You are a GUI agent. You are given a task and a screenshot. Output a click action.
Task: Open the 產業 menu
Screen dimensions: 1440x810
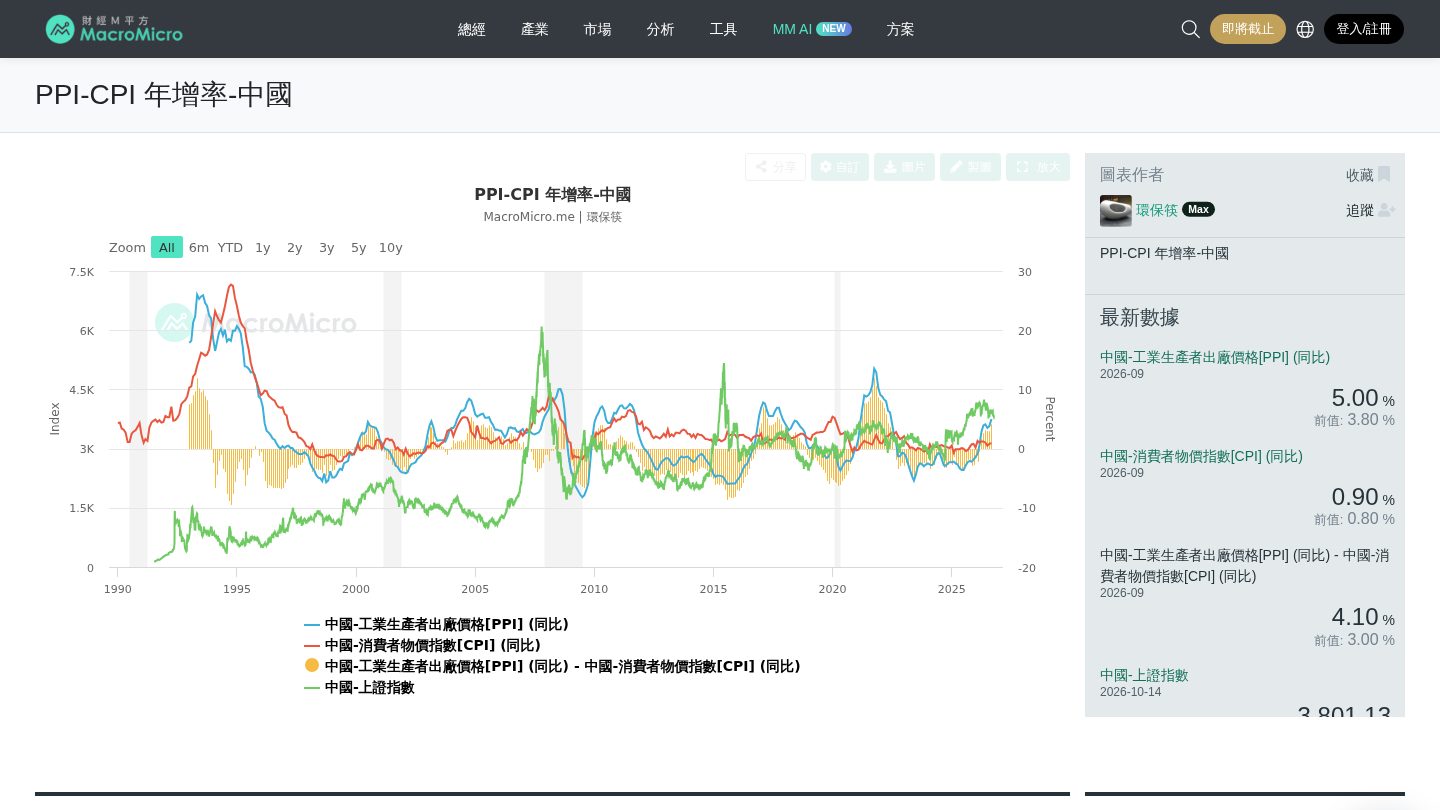(535, 29)
